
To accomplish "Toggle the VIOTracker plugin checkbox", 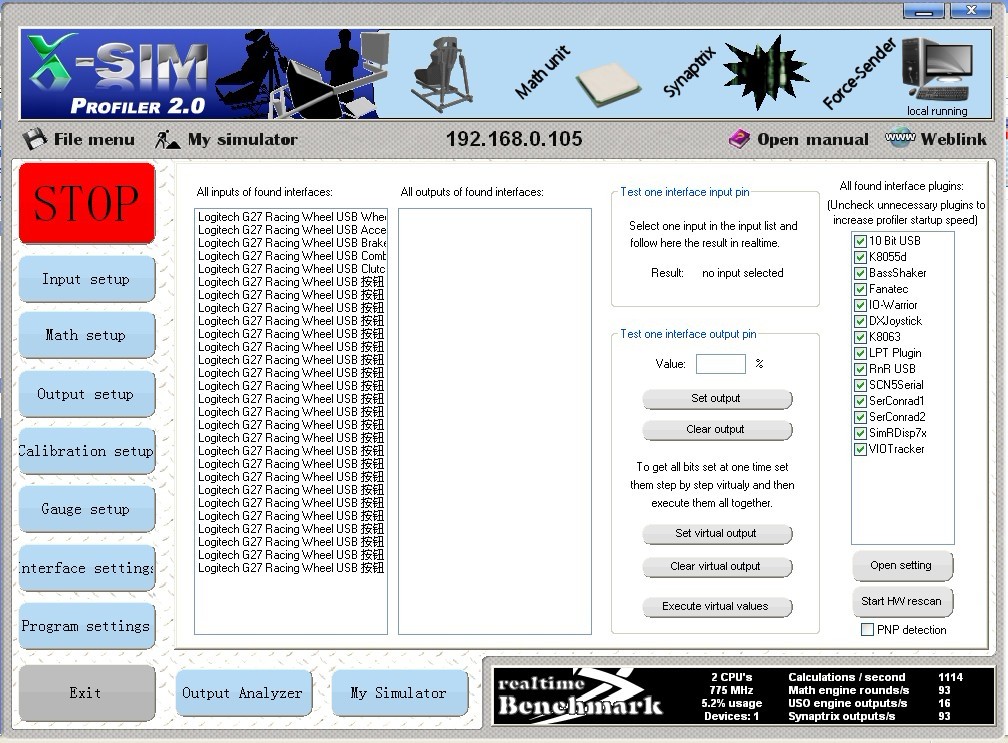I will (860, 449).
